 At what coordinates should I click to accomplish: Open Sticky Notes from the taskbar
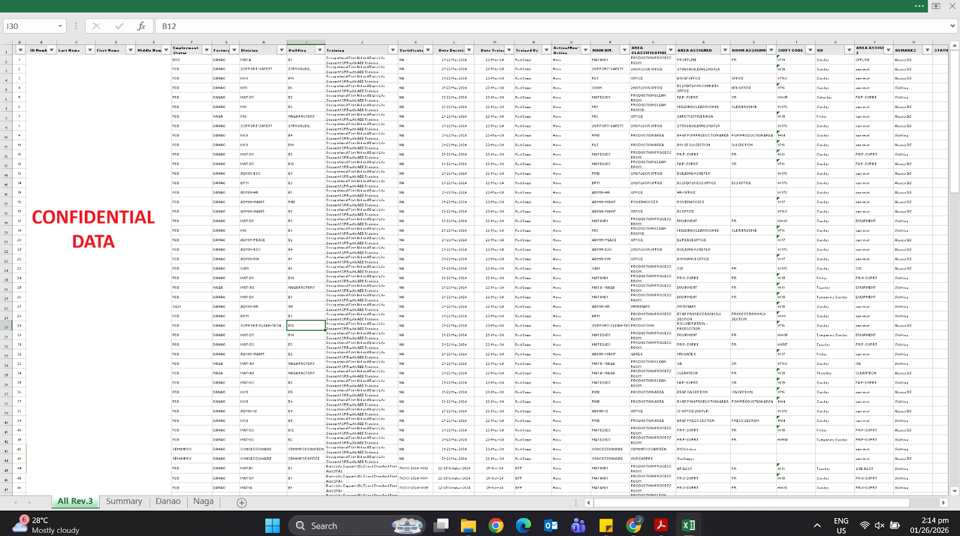(x=606, y=525)
